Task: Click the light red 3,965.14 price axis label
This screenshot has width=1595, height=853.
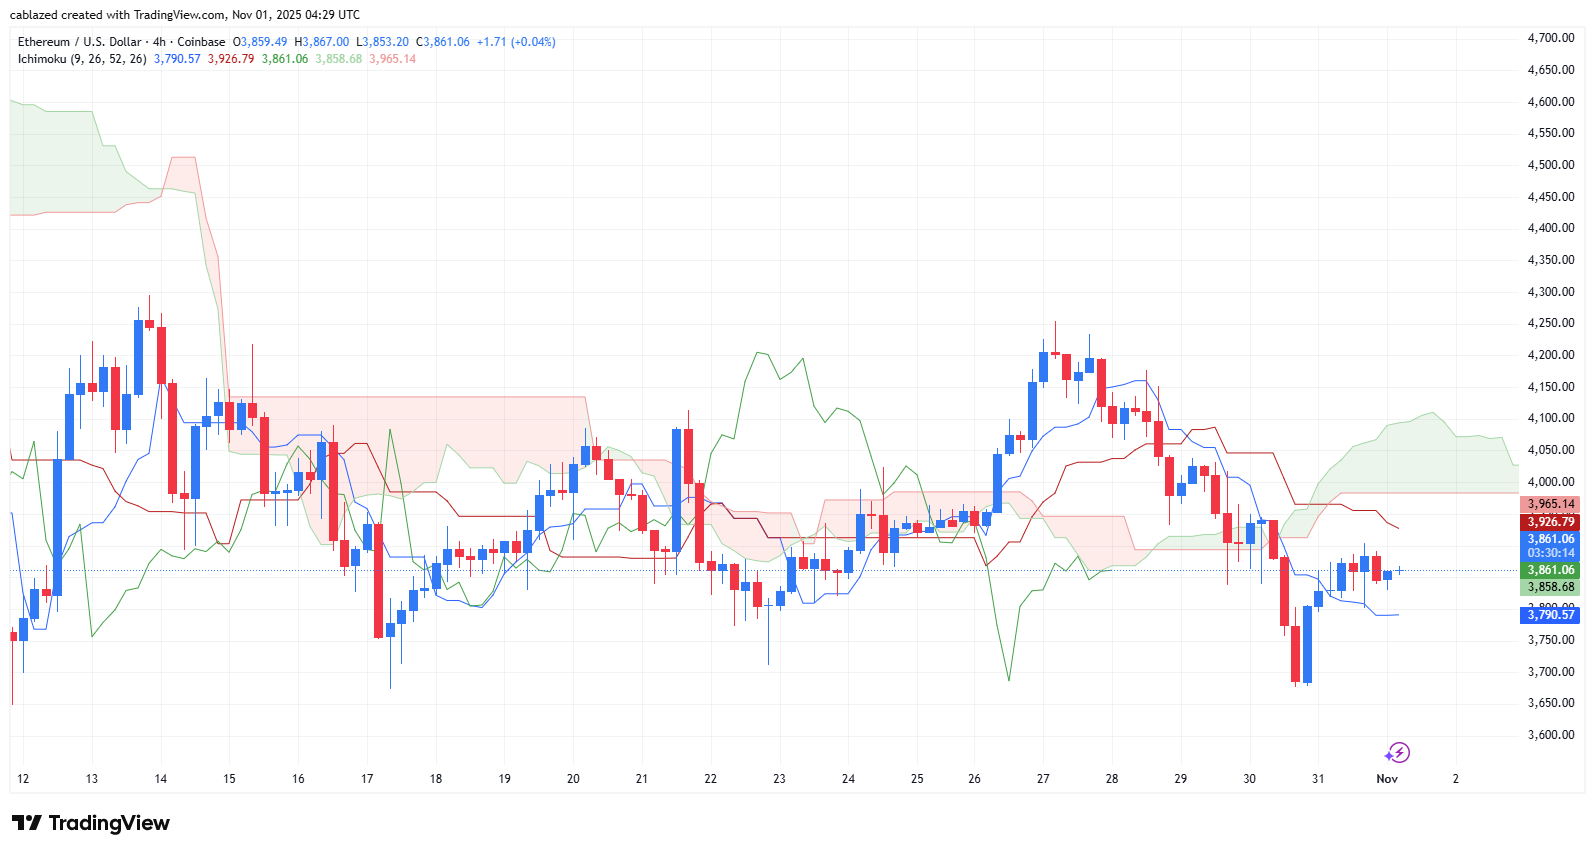Action: pos(1549,504)
